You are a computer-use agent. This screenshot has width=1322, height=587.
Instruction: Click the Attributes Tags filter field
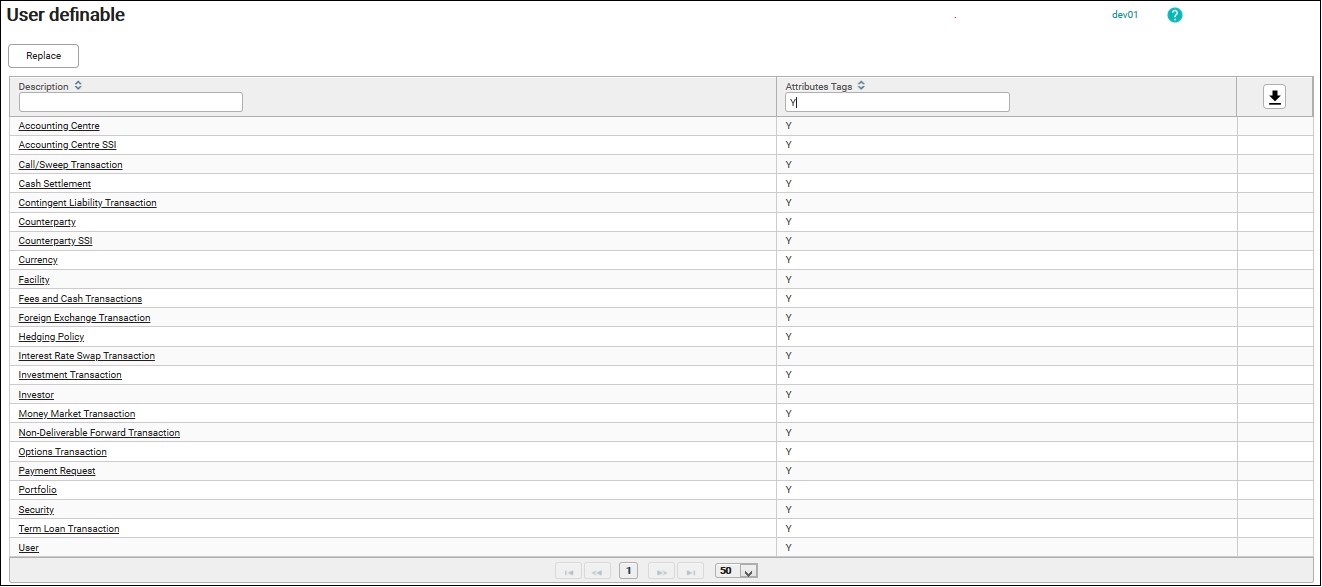(897, 102)
